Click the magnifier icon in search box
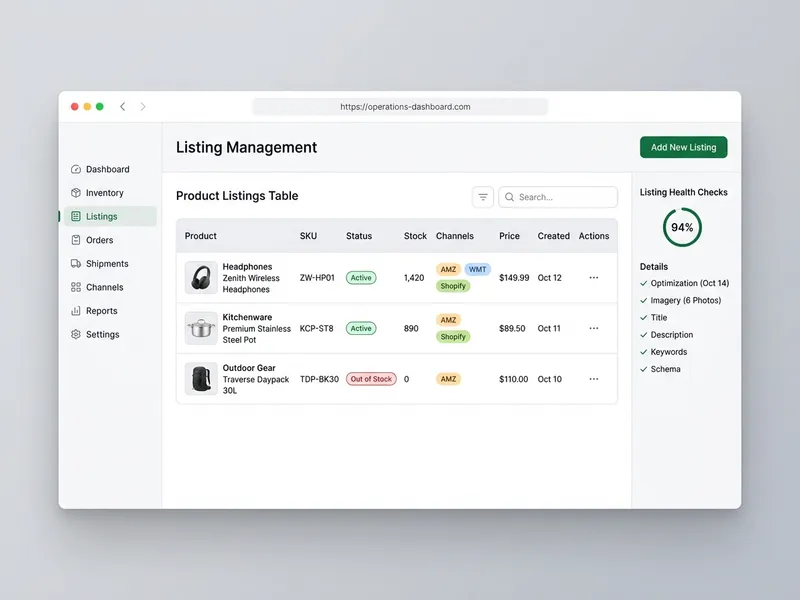 pos(509,197)
